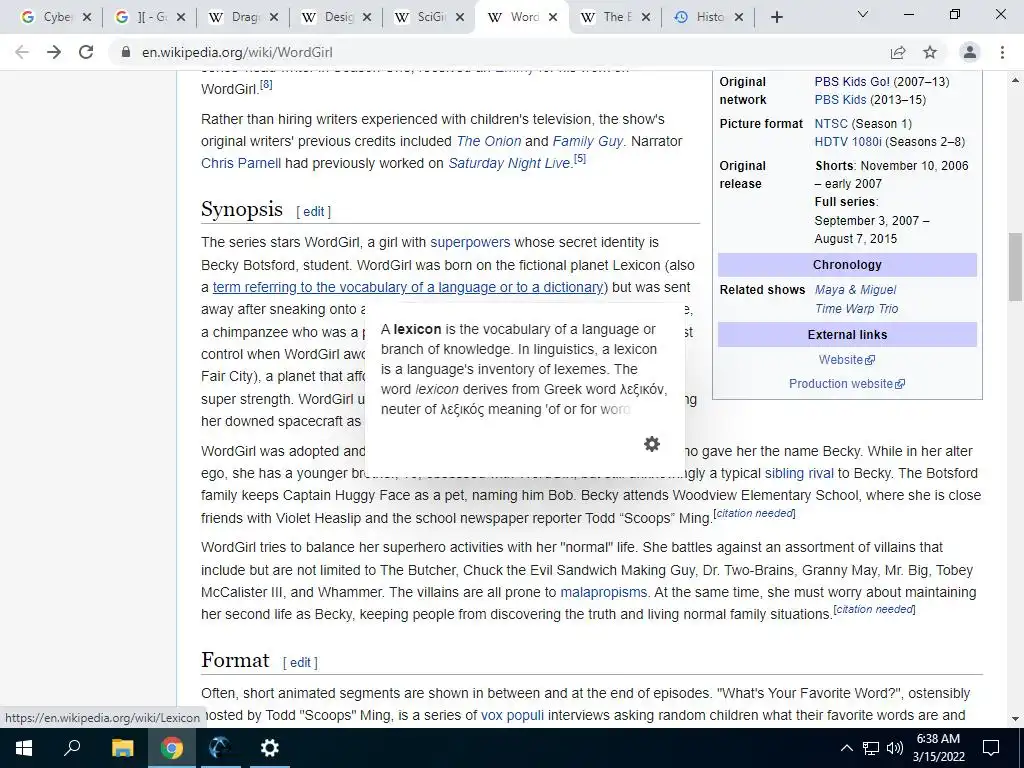Bookmark this page with the star icon

click(x=930, y=52)
